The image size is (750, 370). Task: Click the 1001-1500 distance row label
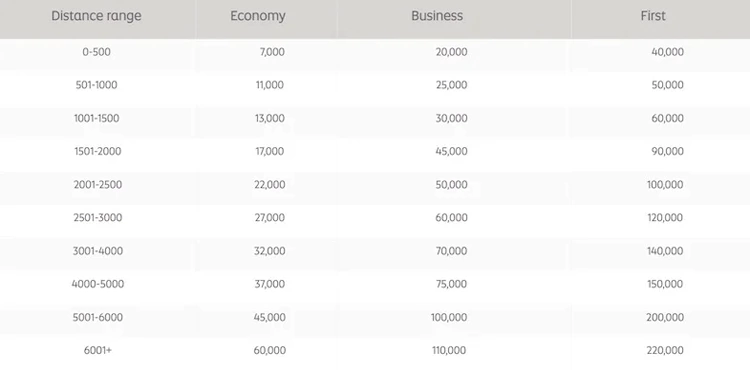coord(96,118)
